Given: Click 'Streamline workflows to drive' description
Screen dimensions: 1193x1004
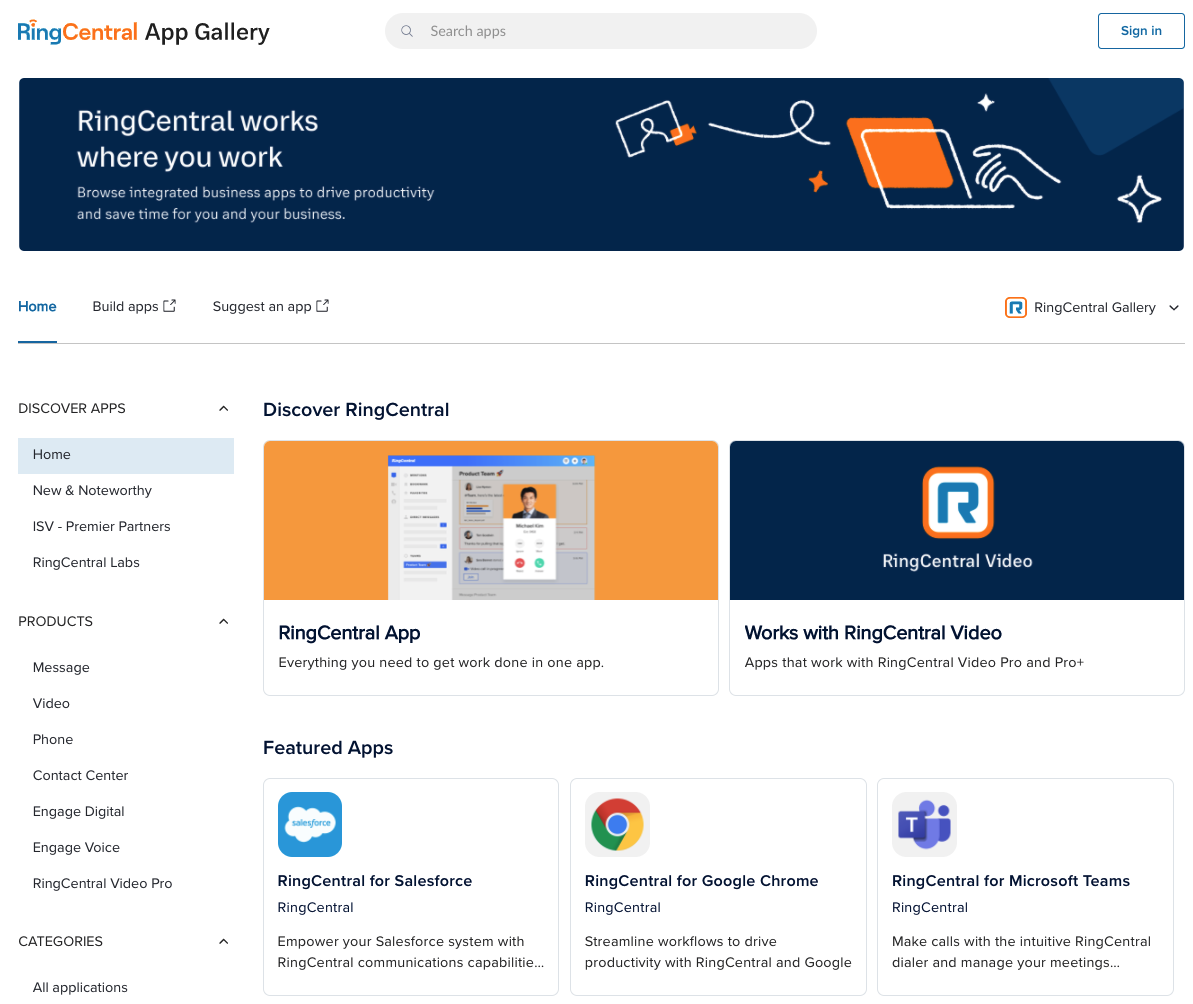Looking at the screenshot, I should (x=717, y=952).
